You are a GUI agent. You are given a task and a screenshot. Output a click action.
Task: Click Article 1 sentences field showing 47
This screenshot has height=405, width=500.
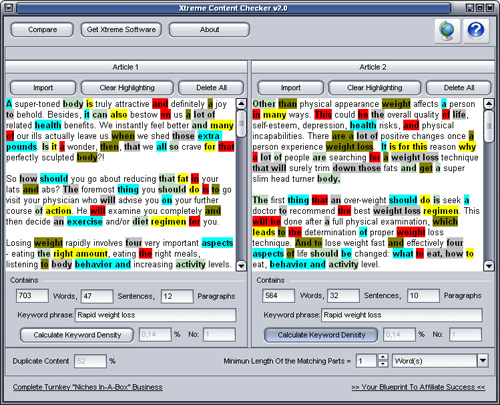97,296
